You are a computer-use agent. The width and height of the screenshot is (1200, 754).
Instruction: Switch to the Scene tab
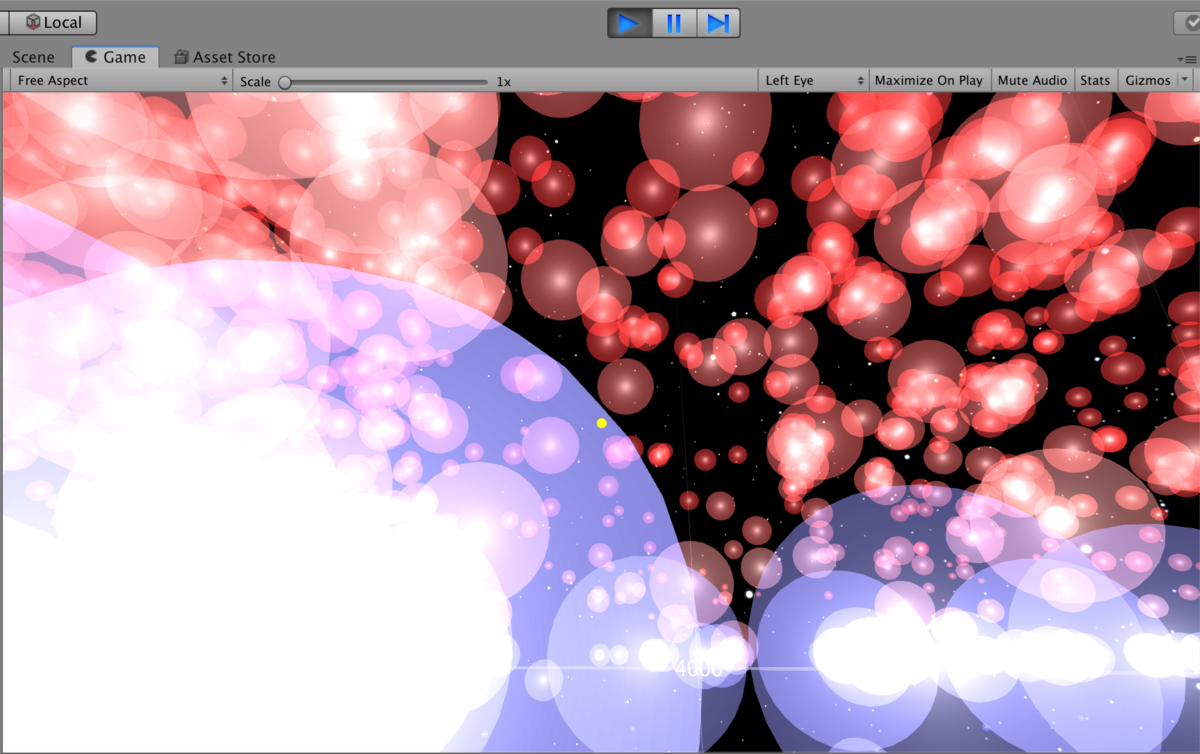tap(34, 57)
